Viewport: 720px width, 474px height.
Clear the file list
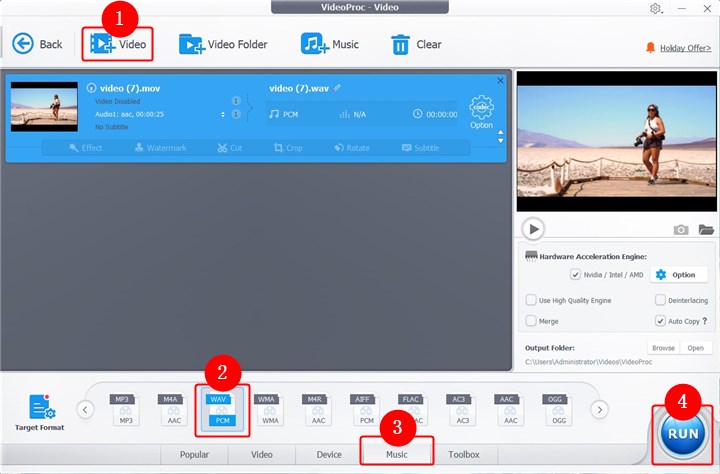point(416,45)
